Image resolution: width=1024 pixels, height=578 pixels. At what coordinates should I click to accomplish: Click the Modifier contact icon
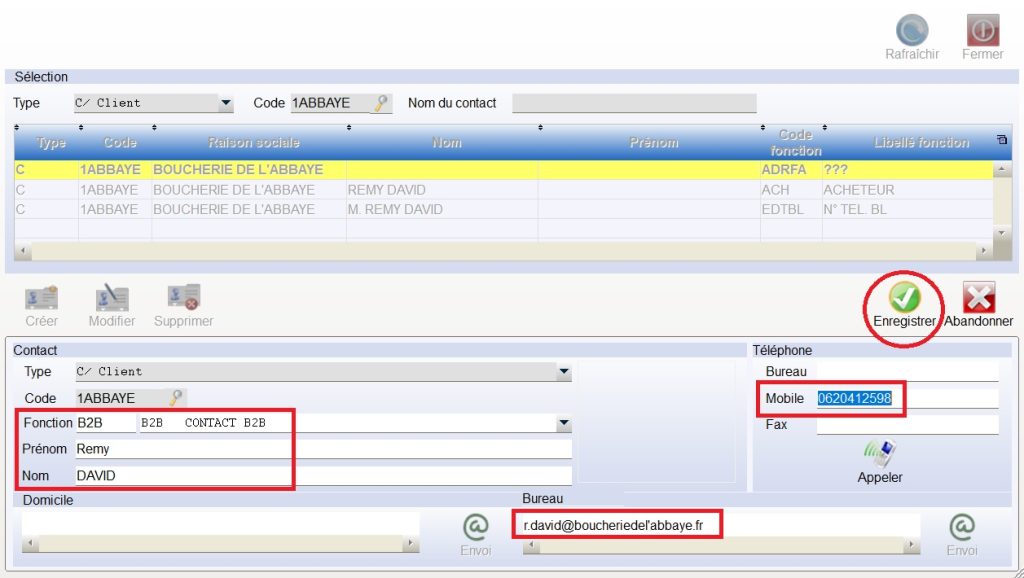[111, 297]
